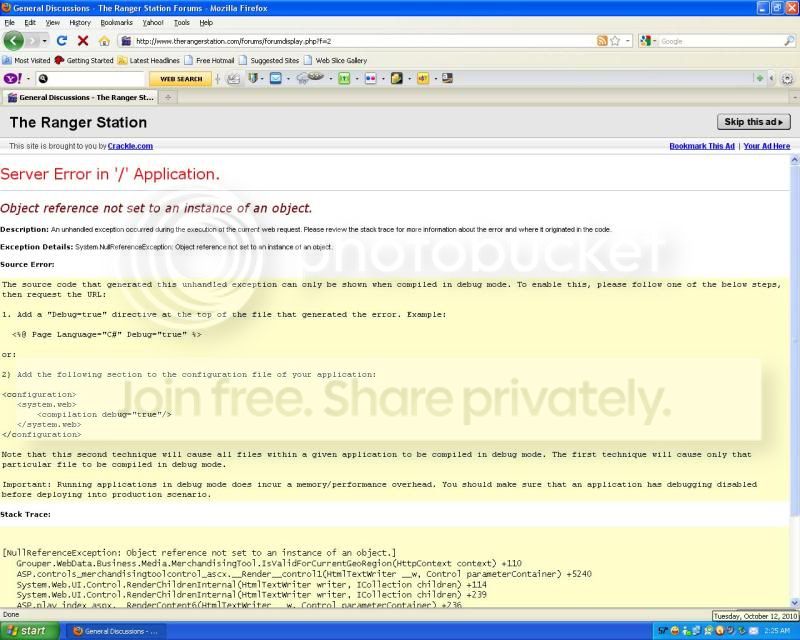Check mail via the Yahoo toolbar envelope icon

click(277, 78)
